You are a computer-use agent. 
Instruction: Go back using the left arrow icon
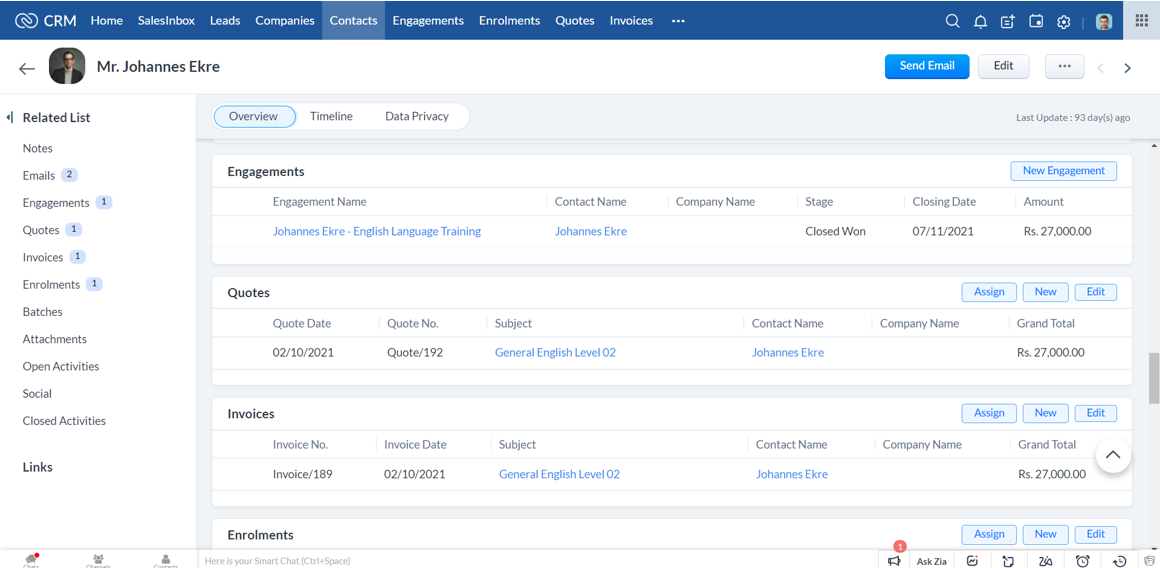pos(27,68)
